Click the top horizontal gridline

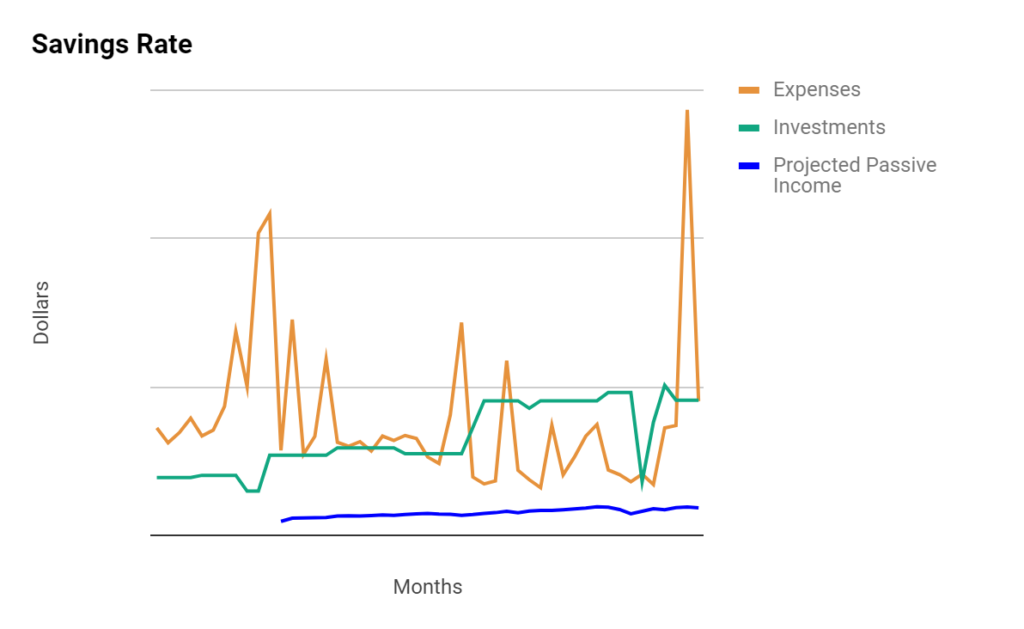427,90
